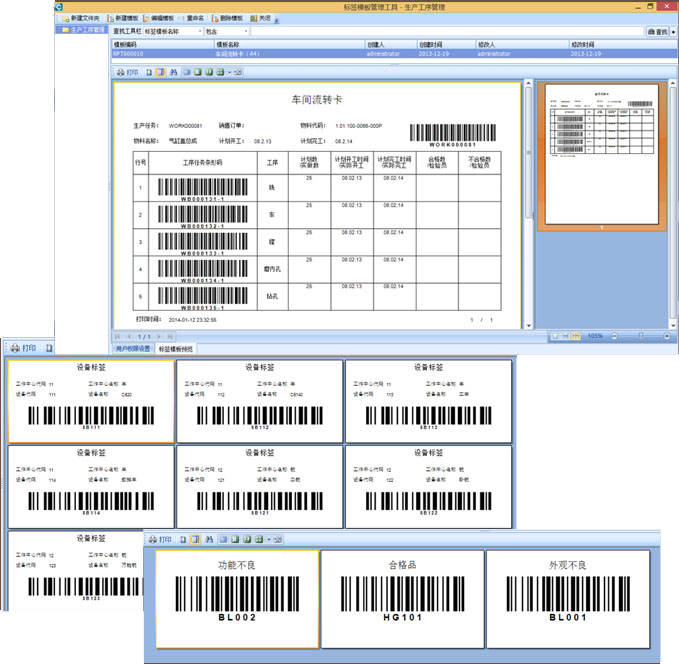Click page setup icon in equipment label window
The height and width of the screenshot is (664, 679).
tap(49, 348)
